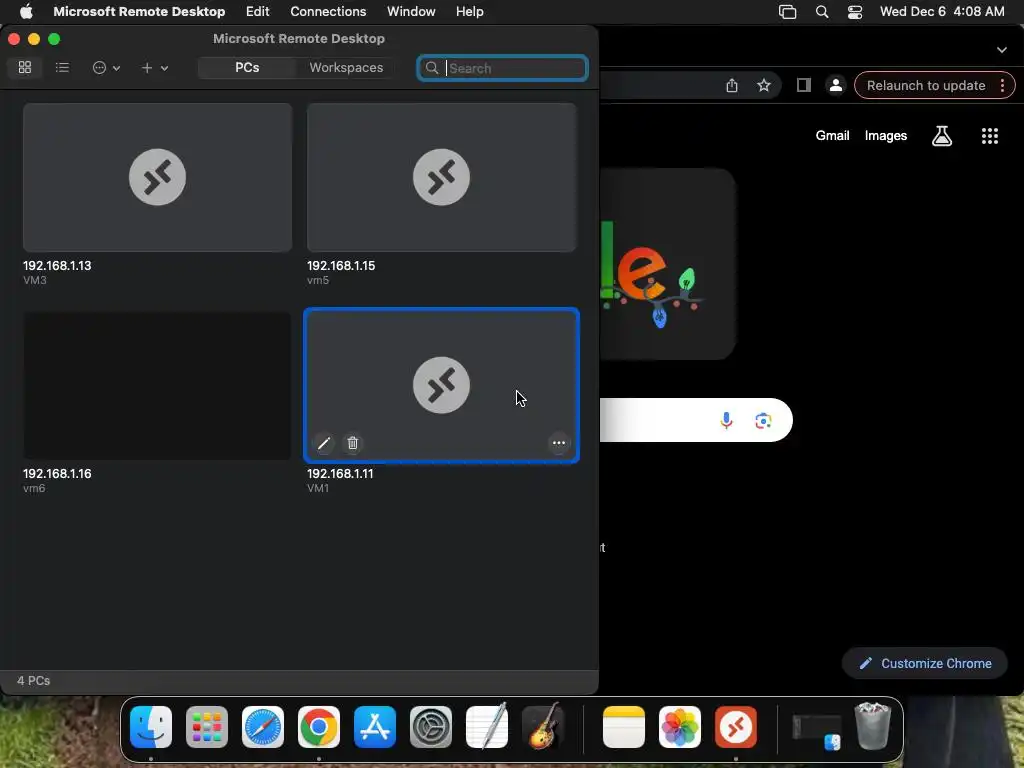Open Spotlight search in menu bar
This screenshot has height=768, width=1024.
pyautogui.click(x=822, y=12)
